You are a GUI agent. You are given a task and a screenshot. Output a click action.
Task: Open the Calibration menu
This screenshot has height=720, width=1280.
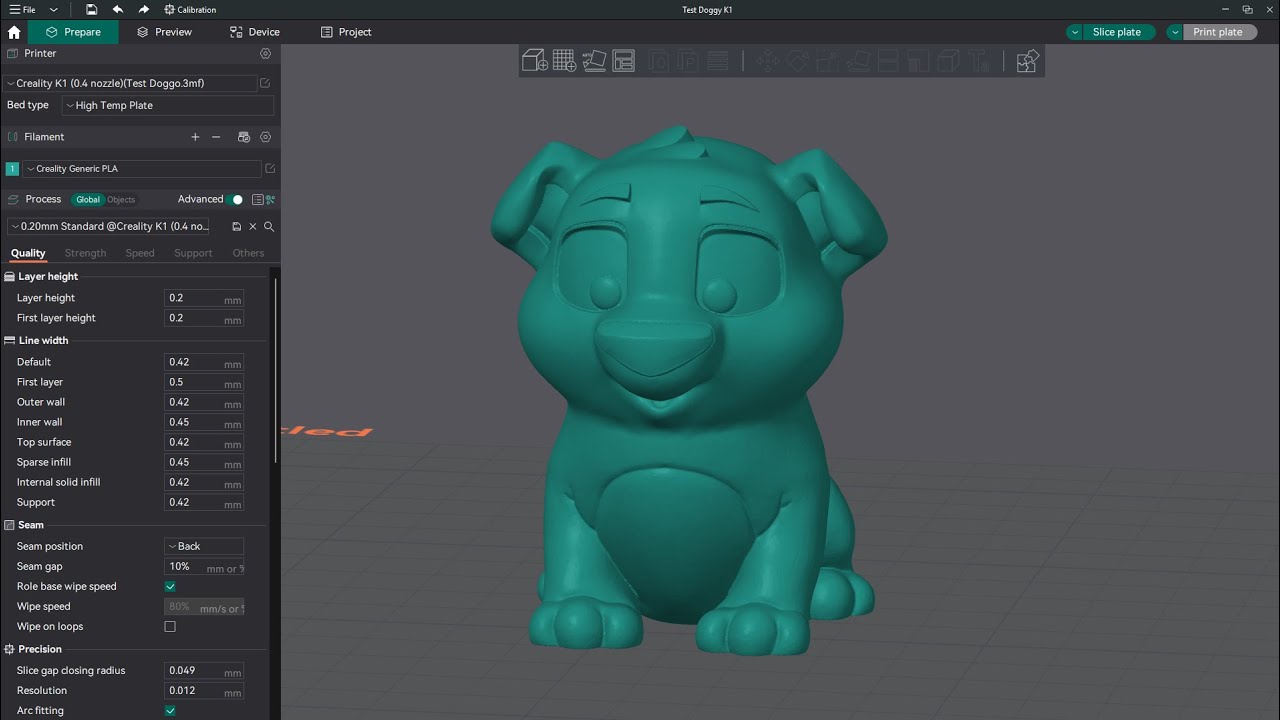[190, 9]
